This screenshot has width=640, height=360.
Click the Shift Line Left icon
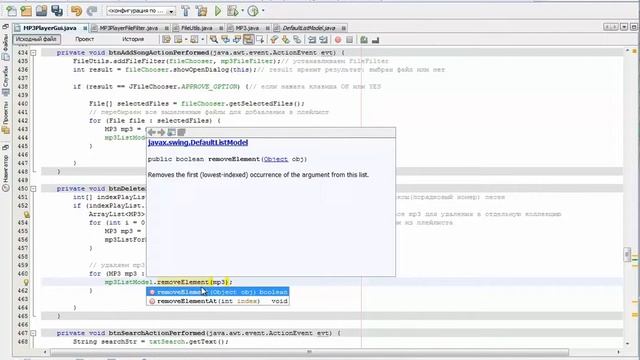coord(312,40)
